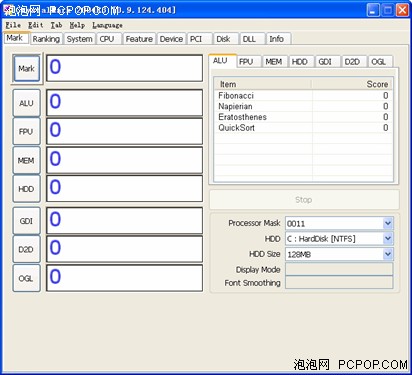This screenshot has height=375, width=412.
Task: Select the top-level Mark tab
Action: (x=15, y=38)
